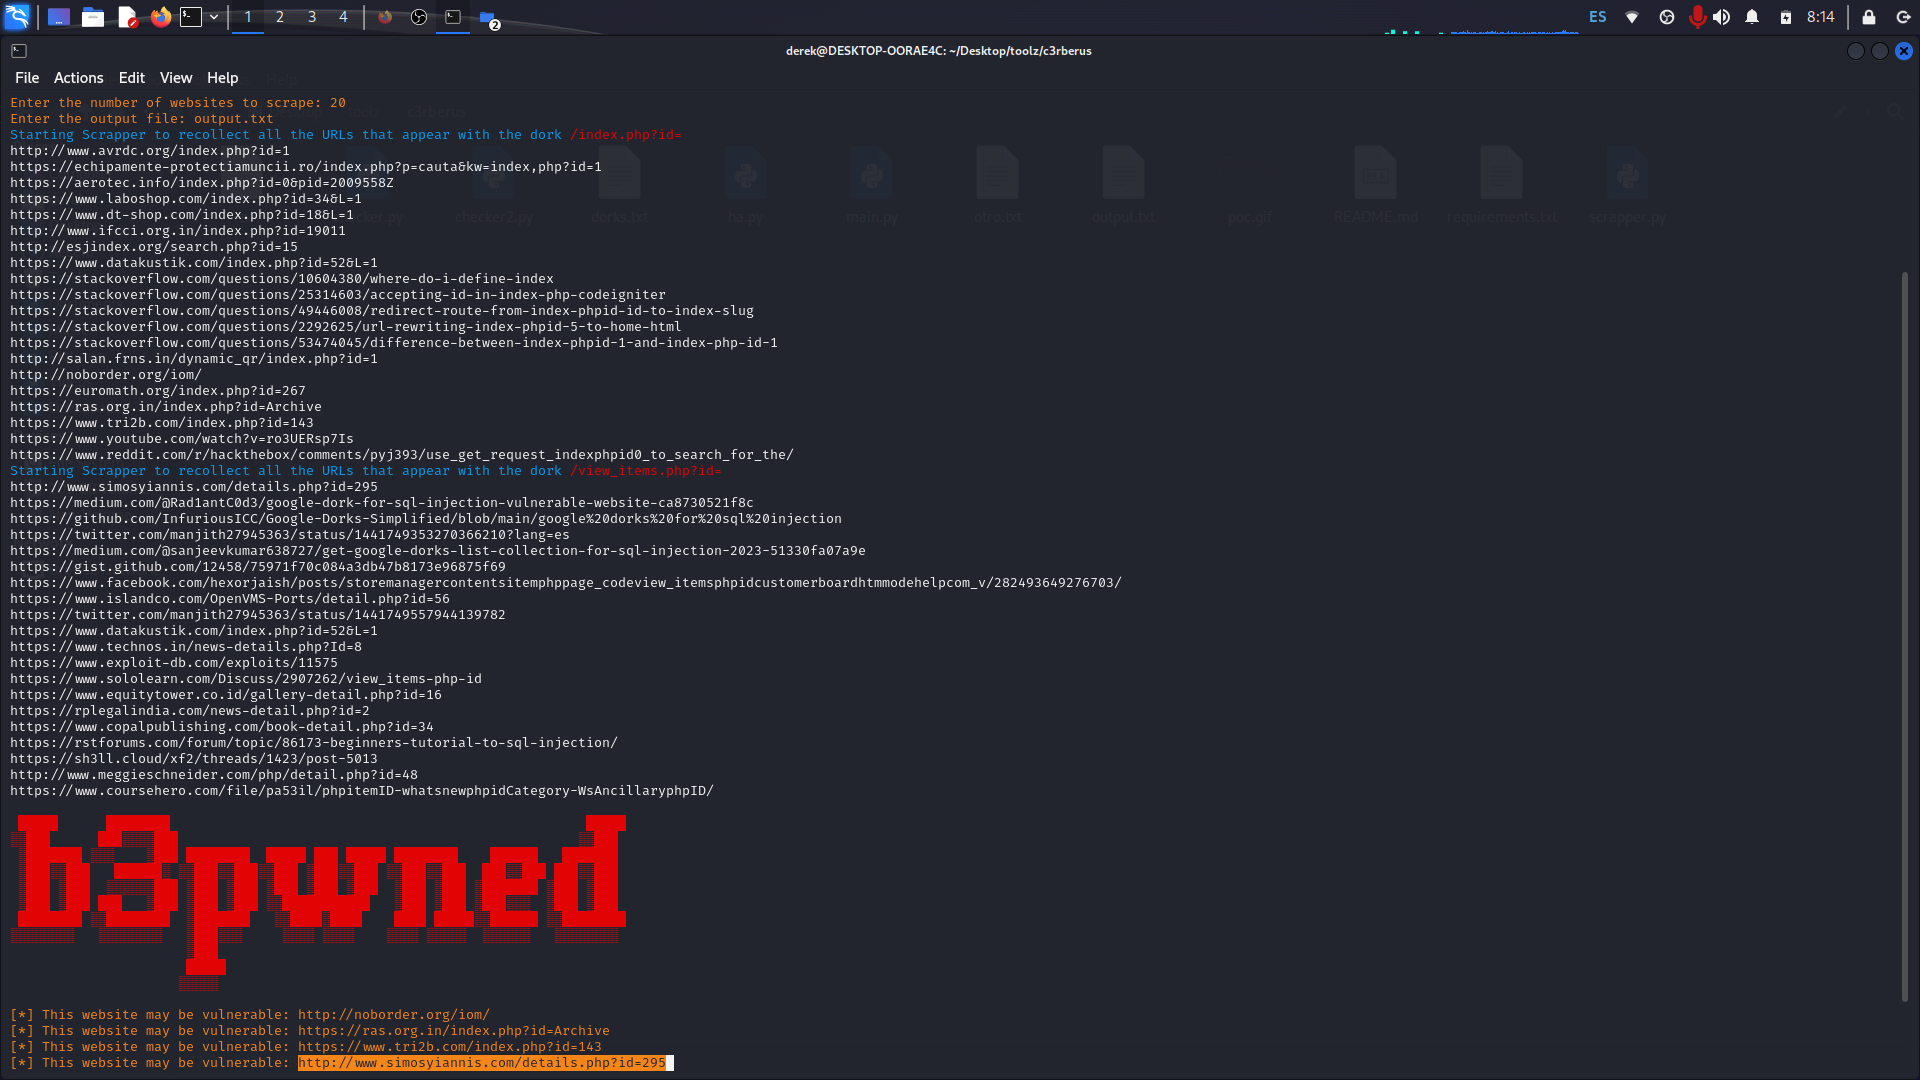Open the ras.org.in index.php?id=Archive link

(454, 1030)
